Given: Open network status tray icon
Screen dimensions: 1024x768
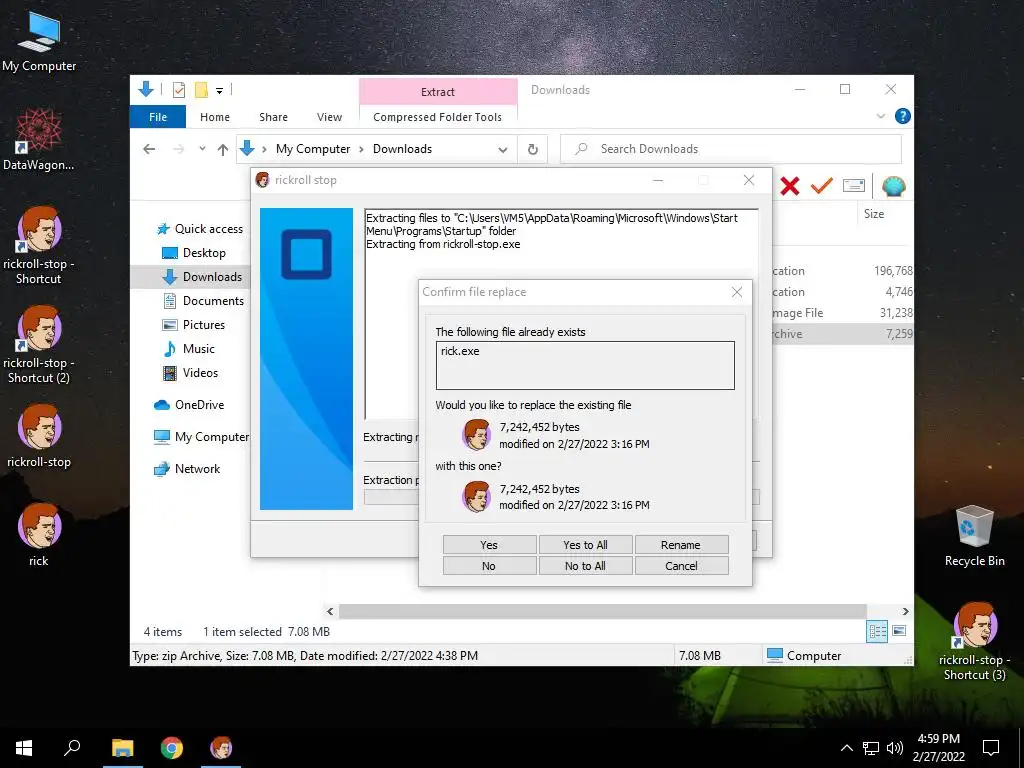Looking at the screenshot, I should coord(871,748).
